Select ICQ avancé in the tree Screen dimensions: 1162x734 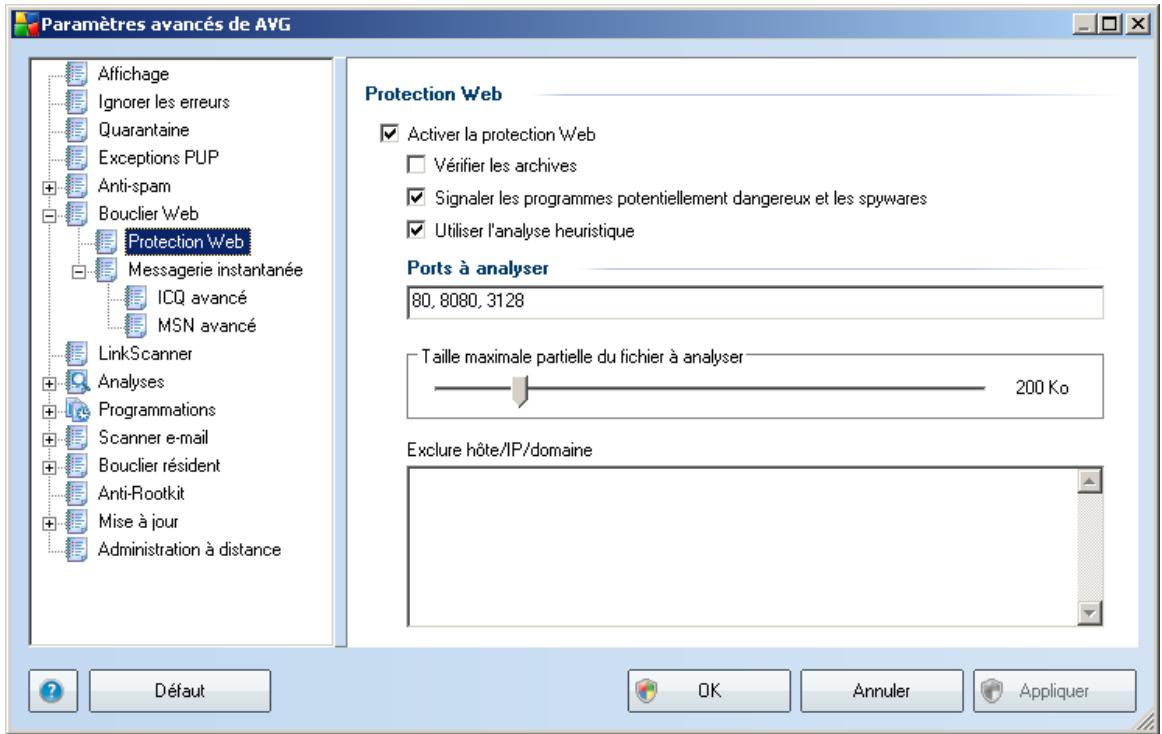click(202, 297)
